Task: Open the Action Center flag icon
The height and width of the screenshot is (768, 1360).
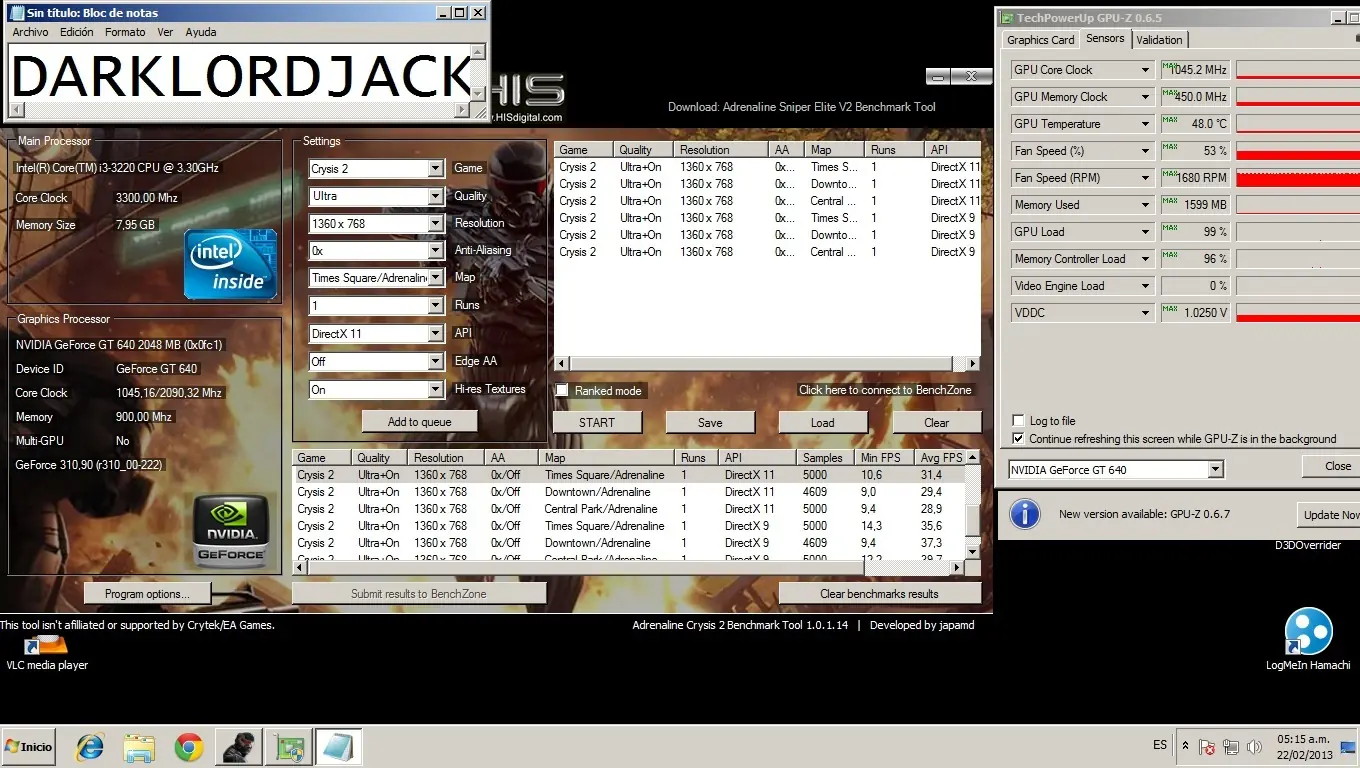Action: tap(1208, 746)
